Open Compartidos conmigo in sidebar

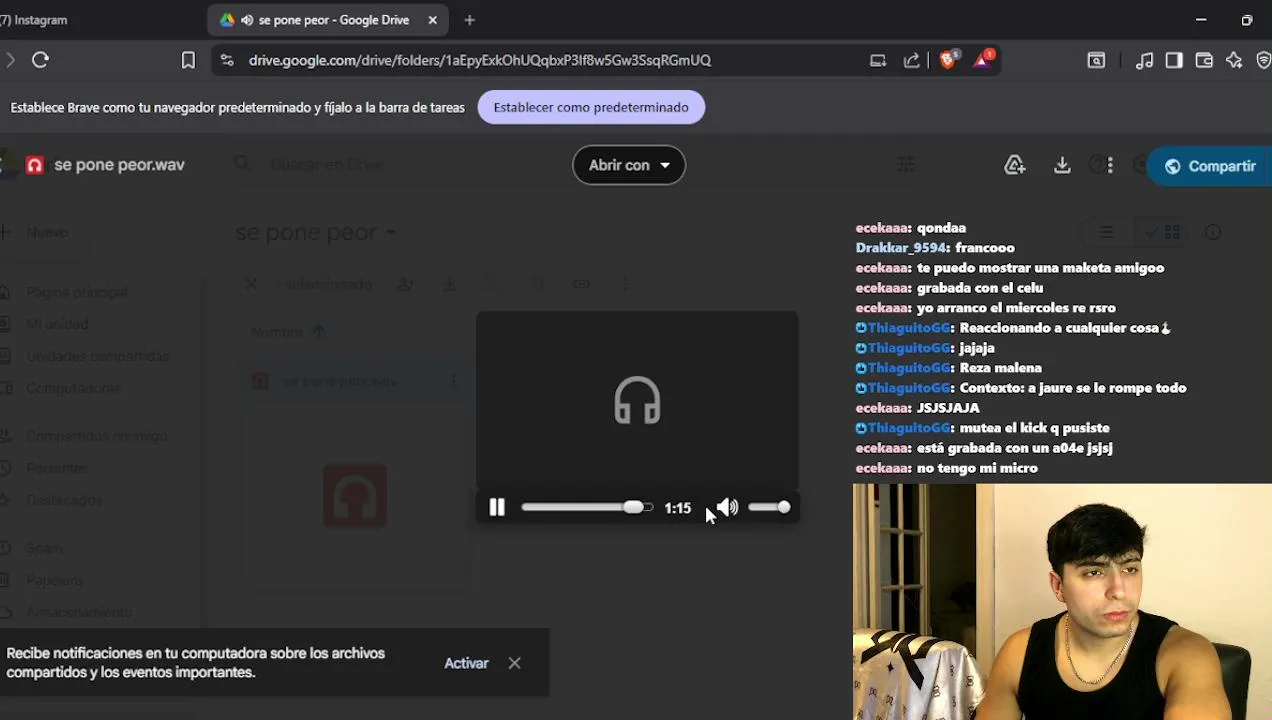[x=97, y=436]
